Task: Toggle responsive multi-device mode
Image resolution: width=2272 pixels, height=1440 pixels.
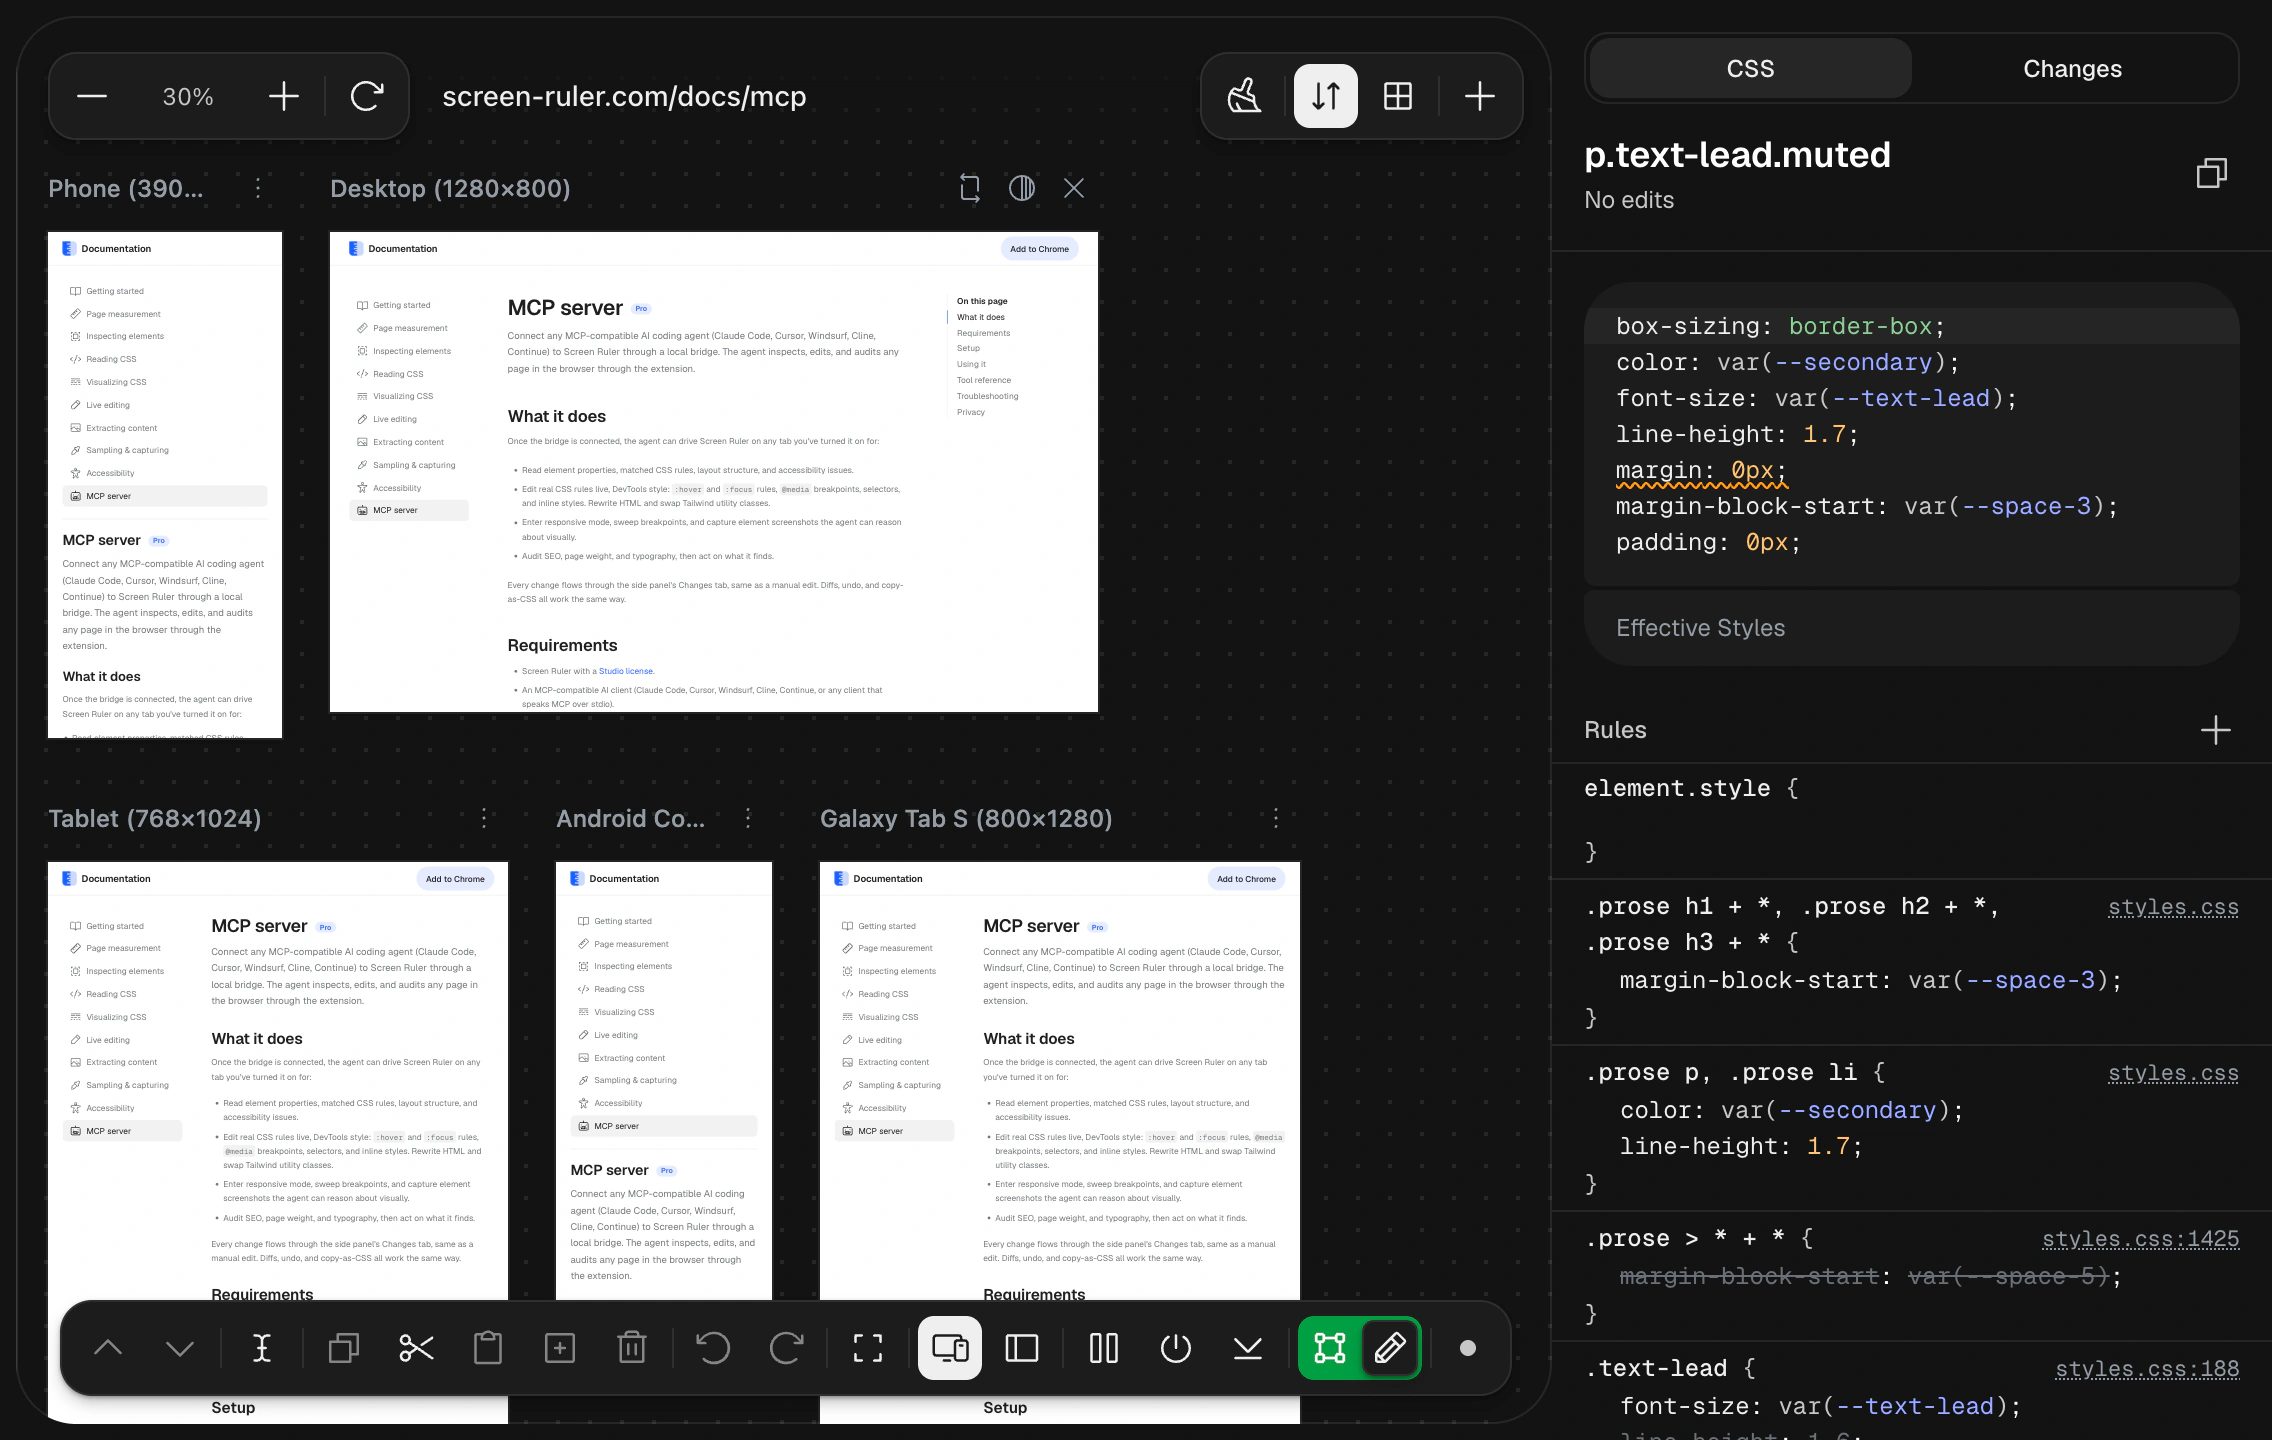Action: tap(950, 1348)
